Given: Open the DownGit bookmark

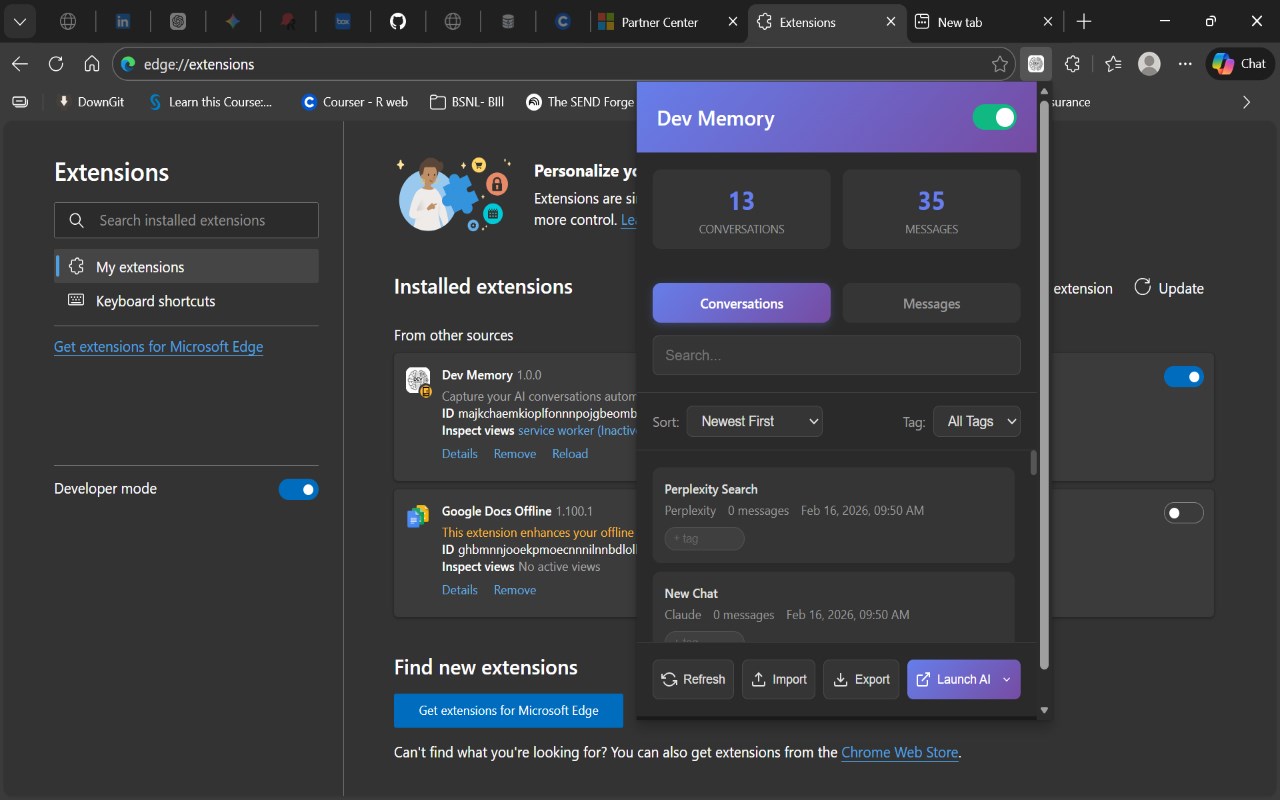Looking at the screenshot, I should [91, 102].
